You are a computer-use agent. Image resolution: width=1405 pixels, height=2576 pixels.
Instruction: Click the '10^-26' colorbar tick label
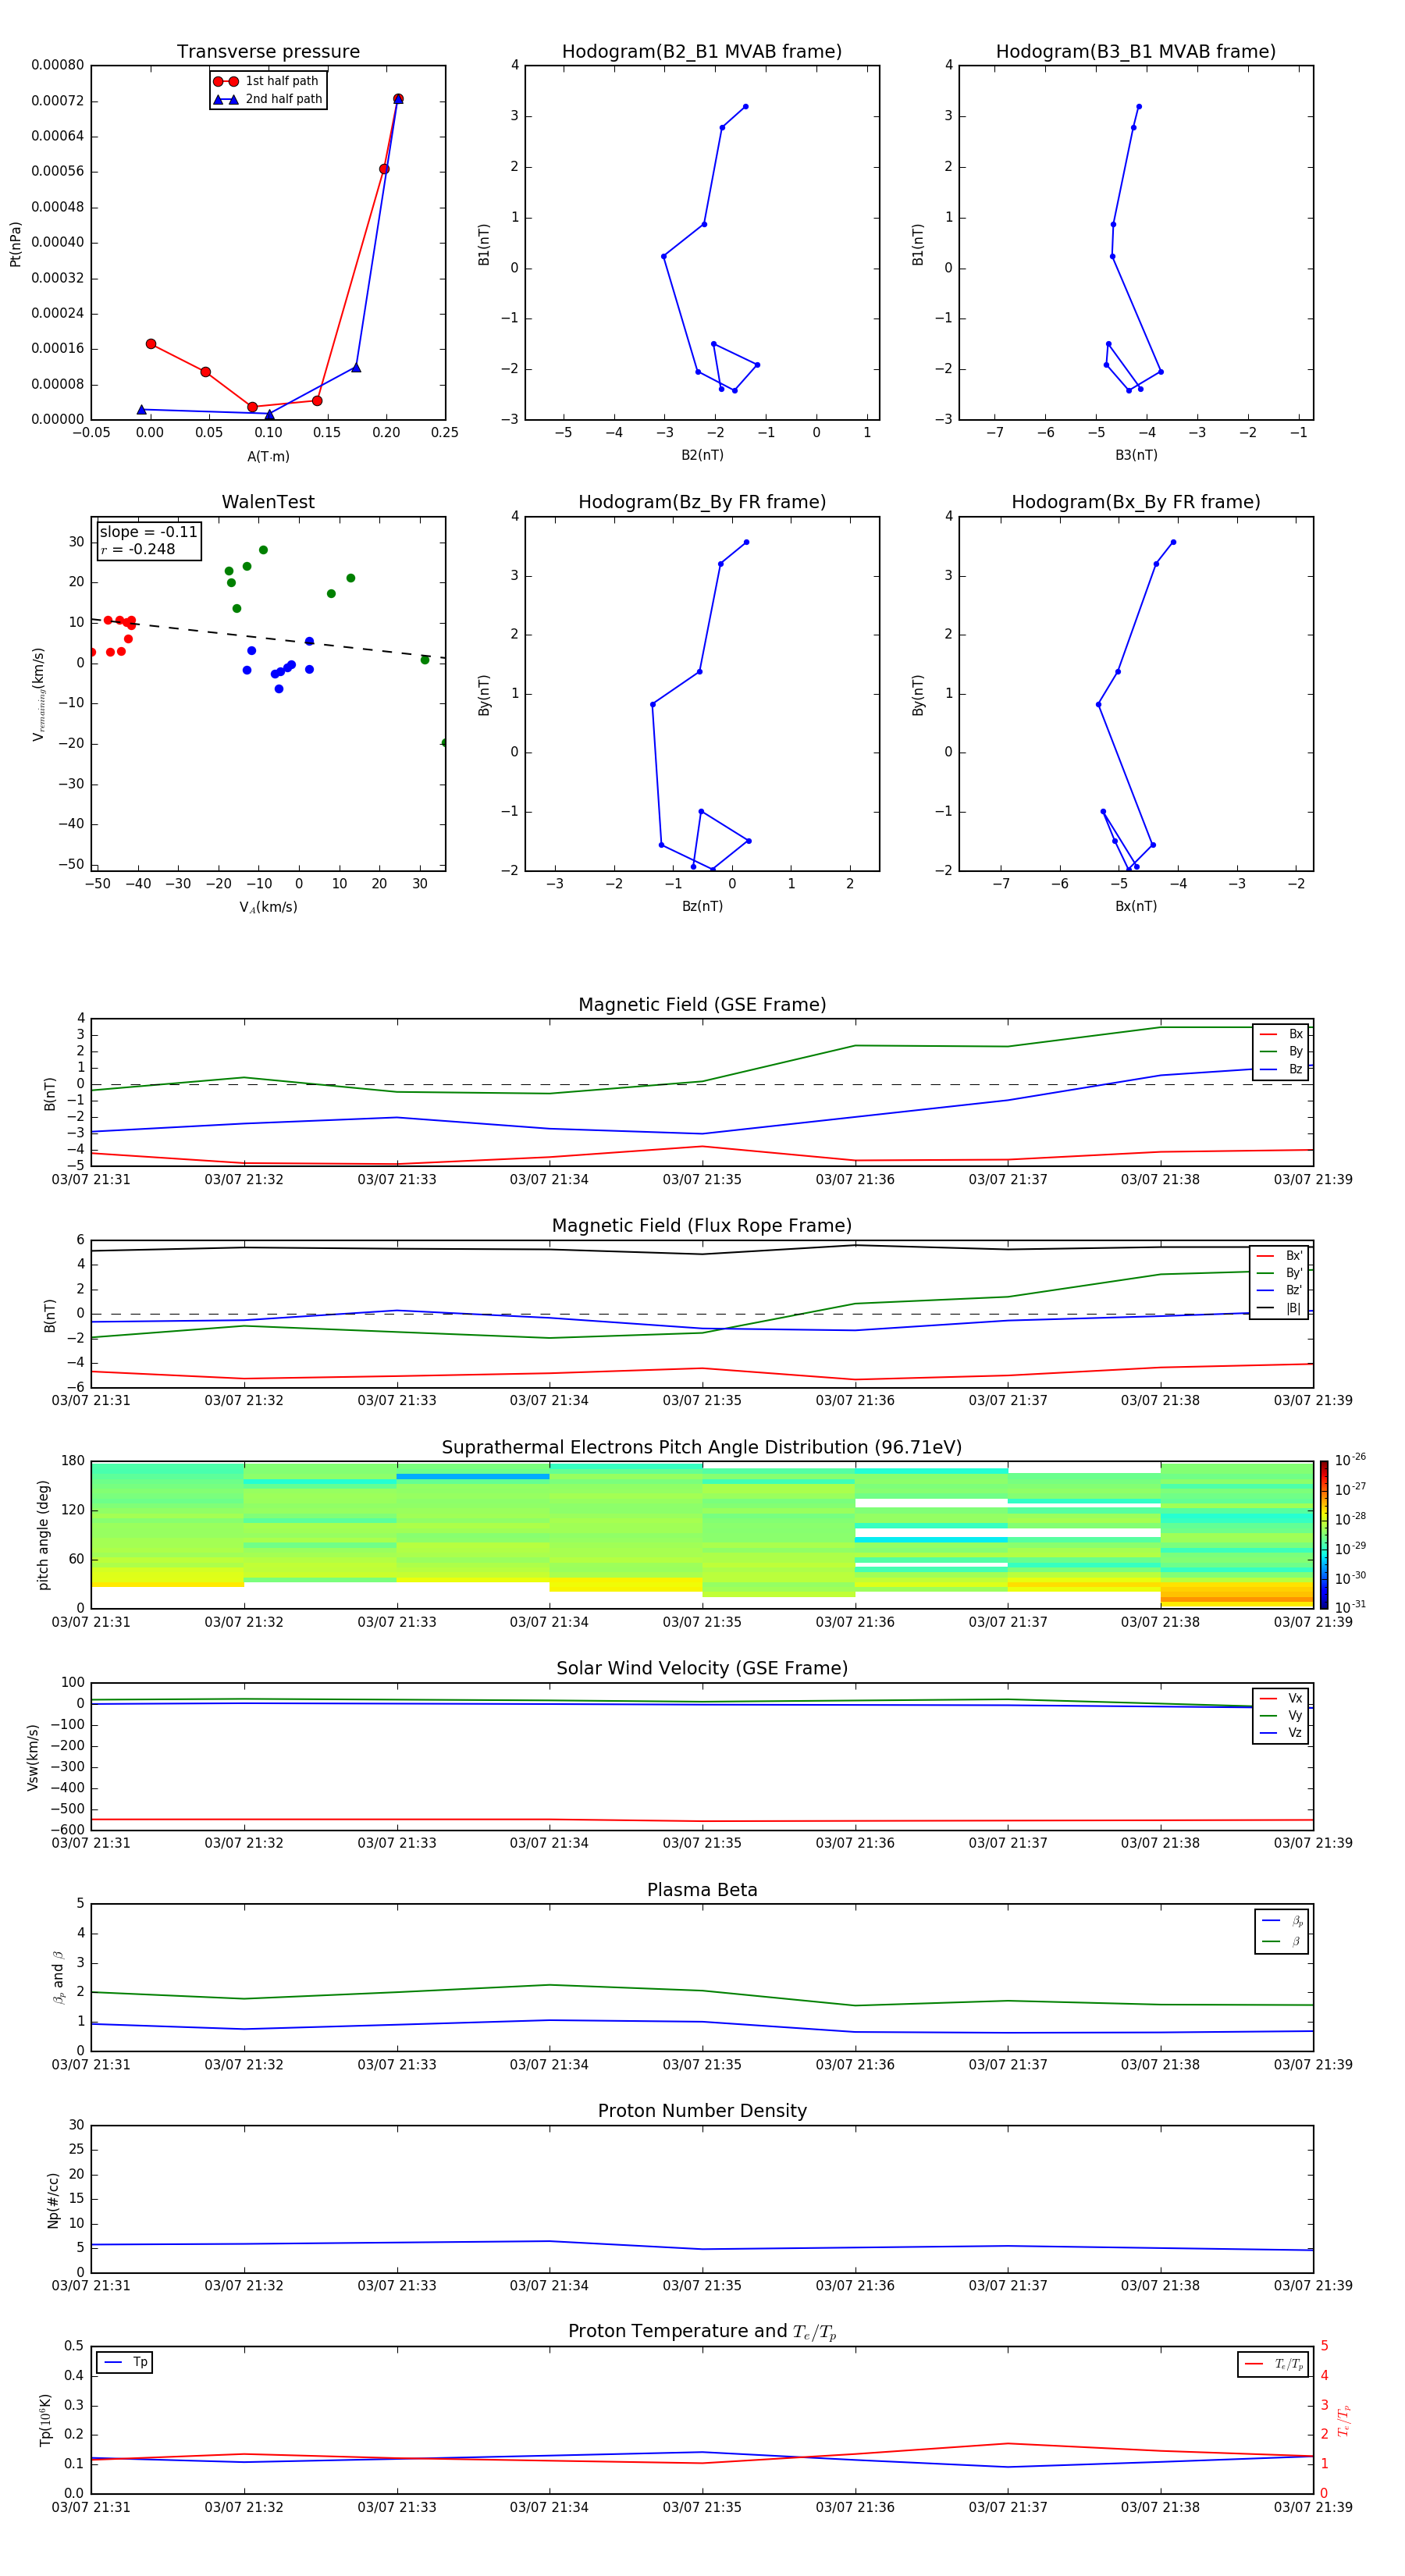click(x=1350, y=1460)
